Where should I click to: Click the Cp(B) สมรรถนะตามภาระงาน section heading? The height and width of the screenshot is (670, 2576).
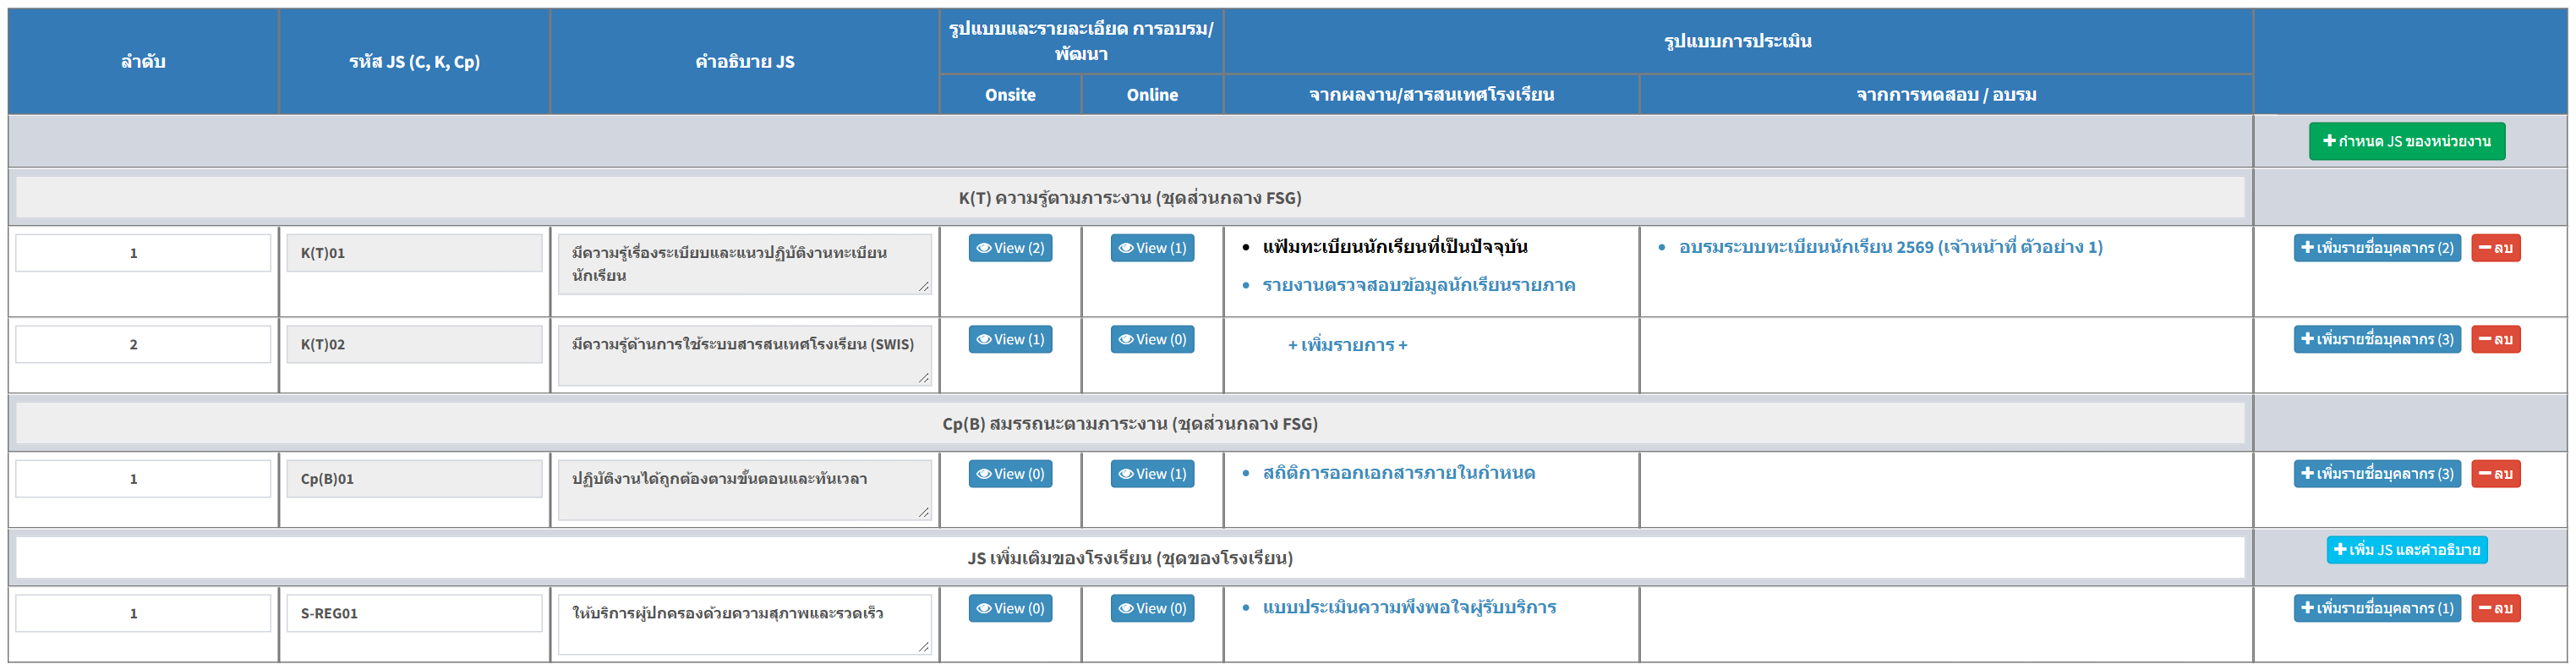point(1130,424)
